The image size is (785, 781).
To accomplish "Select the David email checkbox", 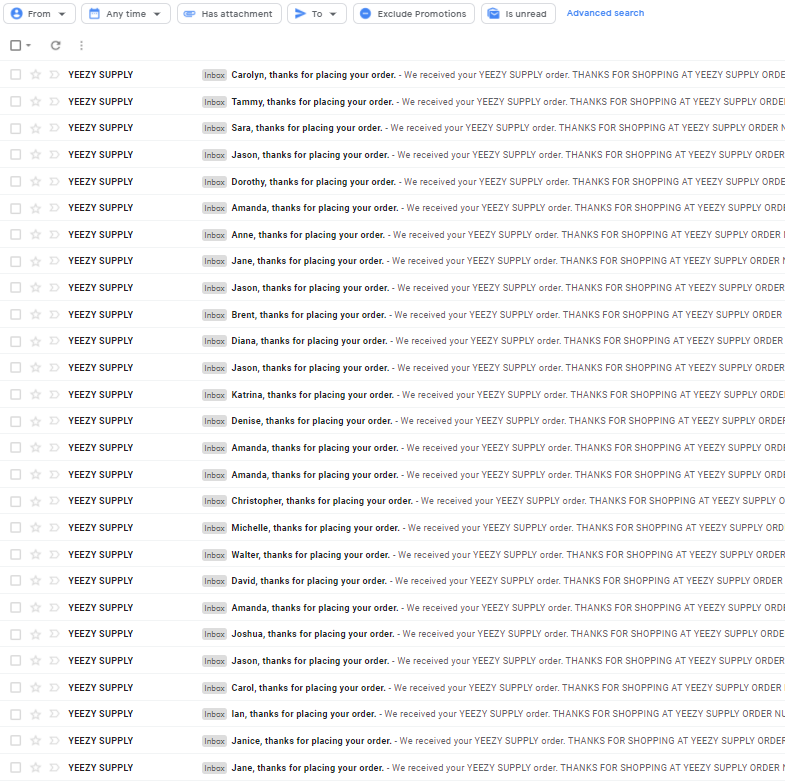I will (x=16, y=581).
